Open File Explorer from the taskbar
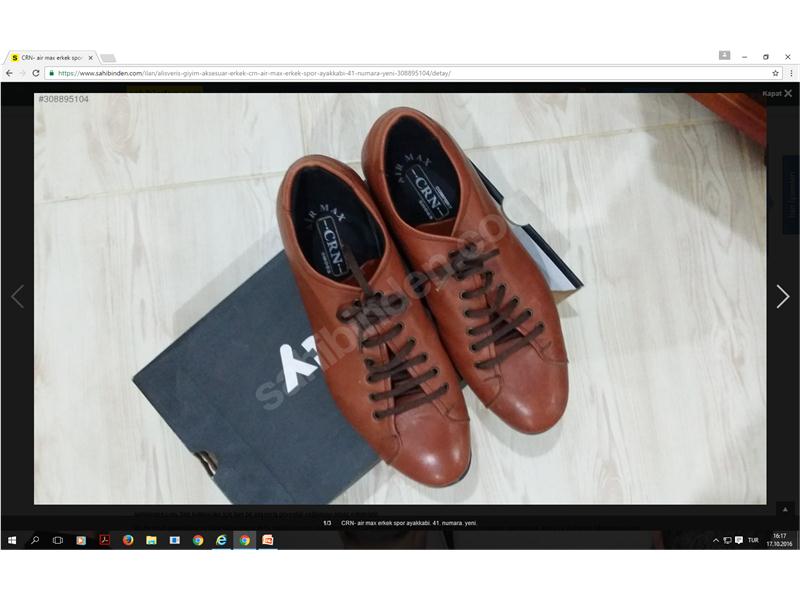 click(x=151, y=540)
